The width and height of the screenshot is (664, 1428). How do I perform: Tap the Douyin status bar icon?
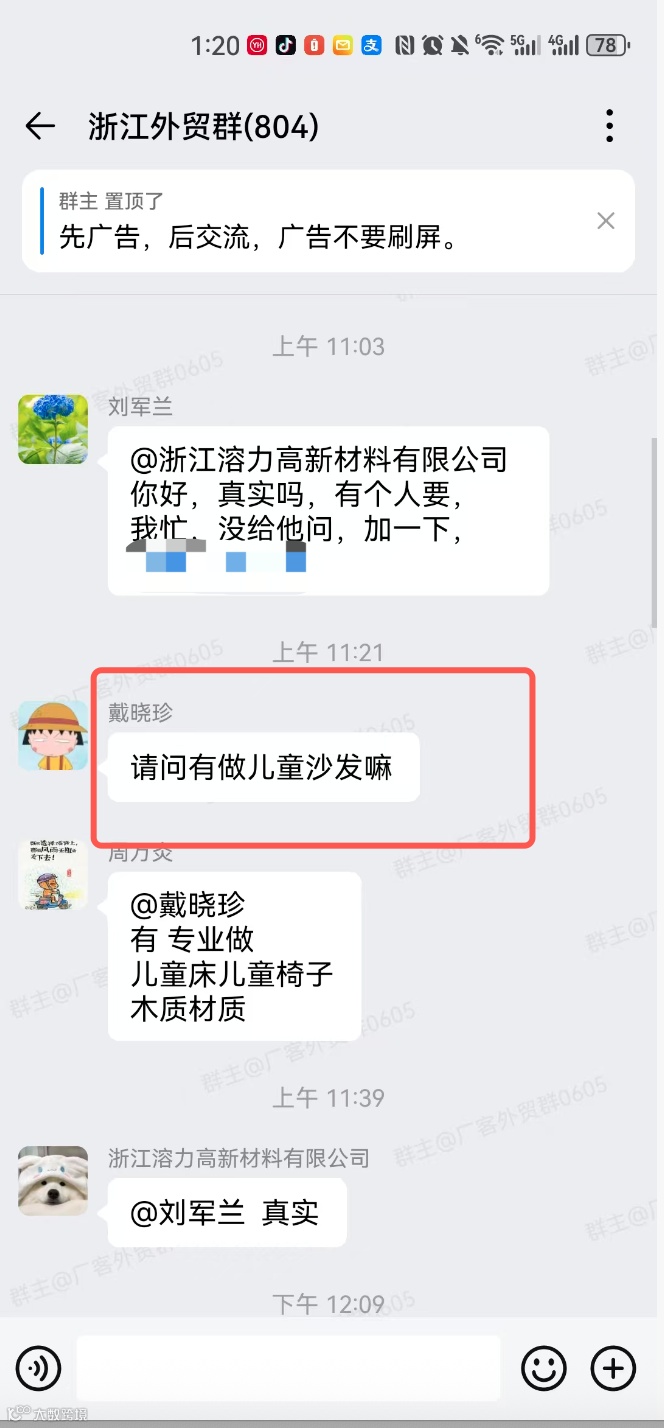pos(286,45)
